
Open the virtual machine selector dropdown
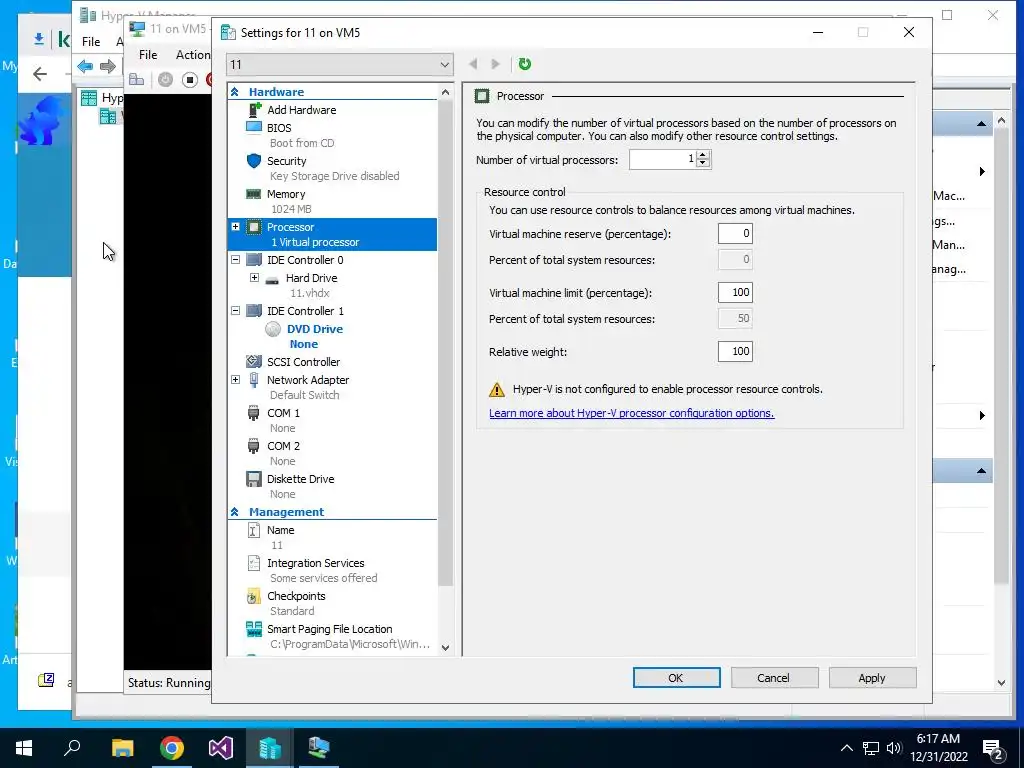(445, 65)
